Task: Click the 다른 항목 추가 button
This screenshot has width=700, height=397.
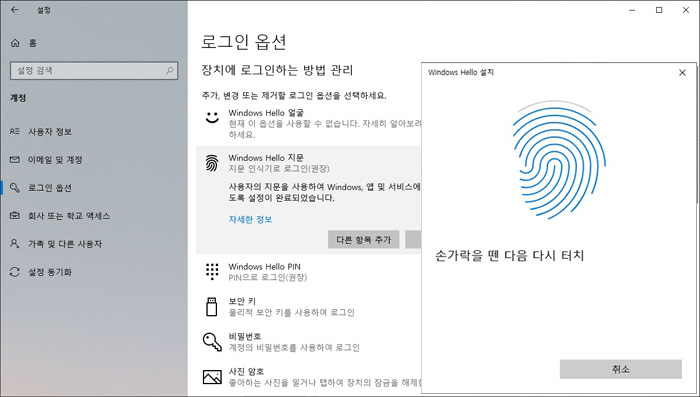Action: pyautogui.click(x=363, y=240)
